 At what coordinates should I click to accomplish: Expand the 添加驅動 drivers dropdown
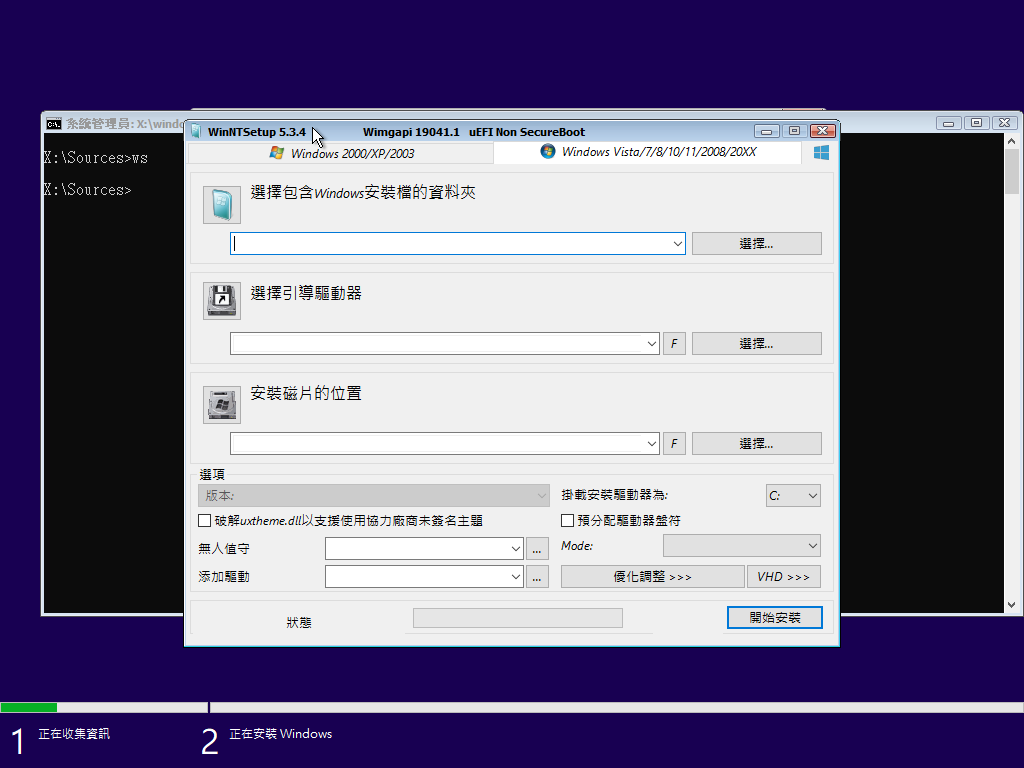click(x=515, y=577)
